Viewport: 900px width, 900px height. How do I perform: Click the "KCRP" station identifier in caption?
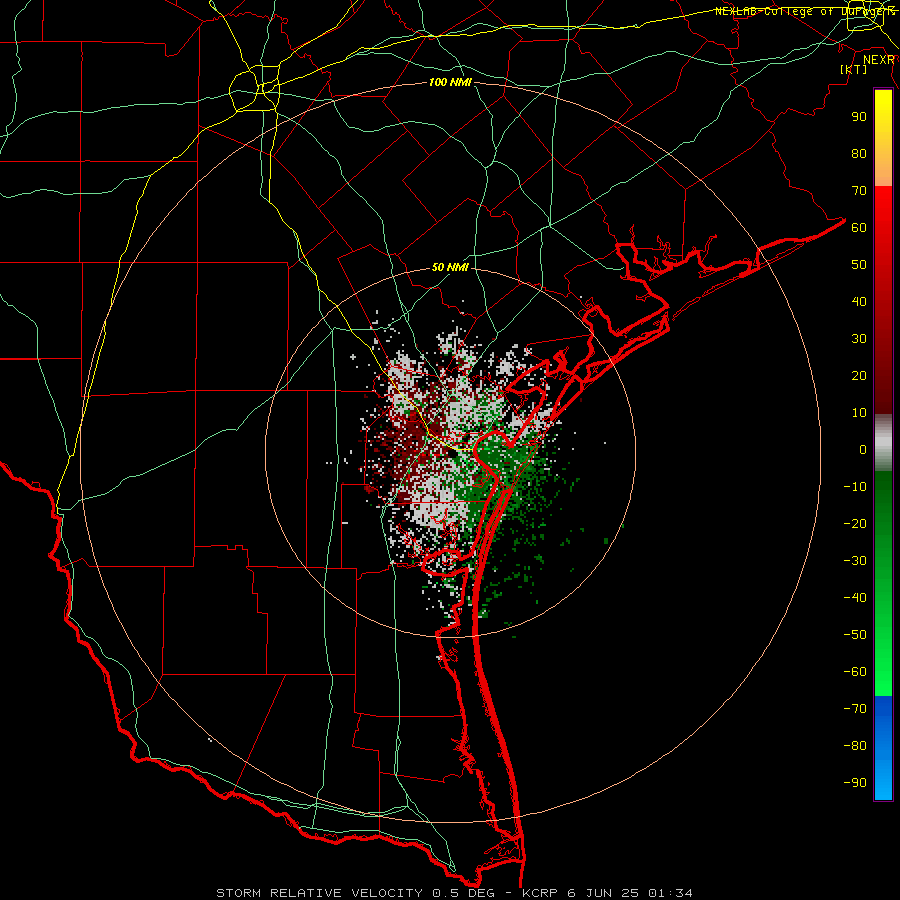540,893
